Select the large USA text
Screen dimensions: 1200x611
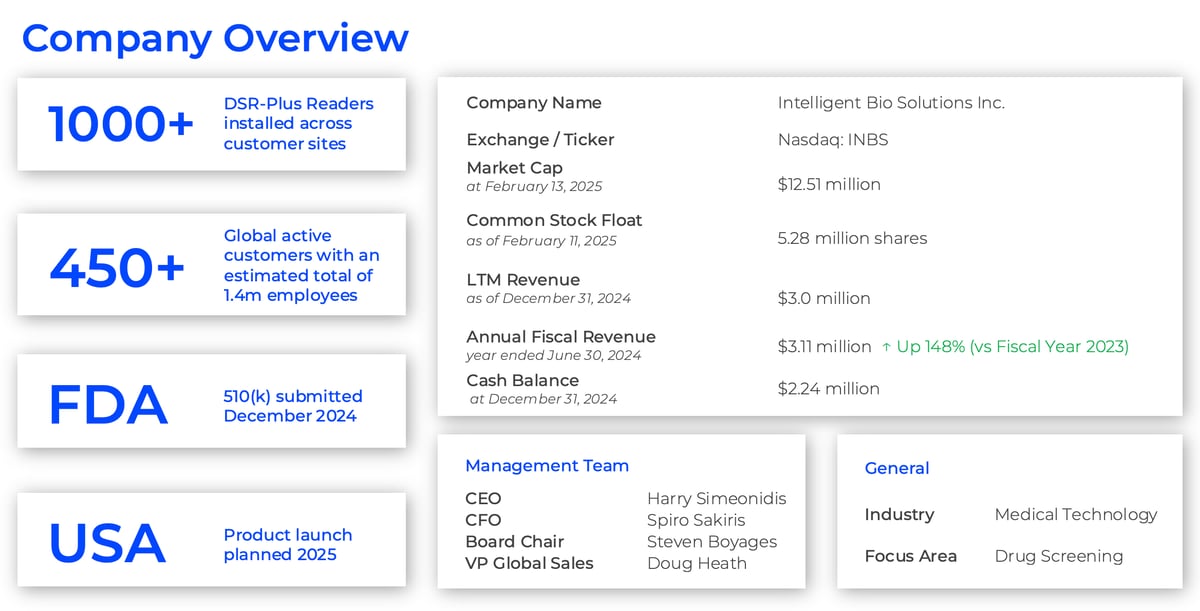107,543
